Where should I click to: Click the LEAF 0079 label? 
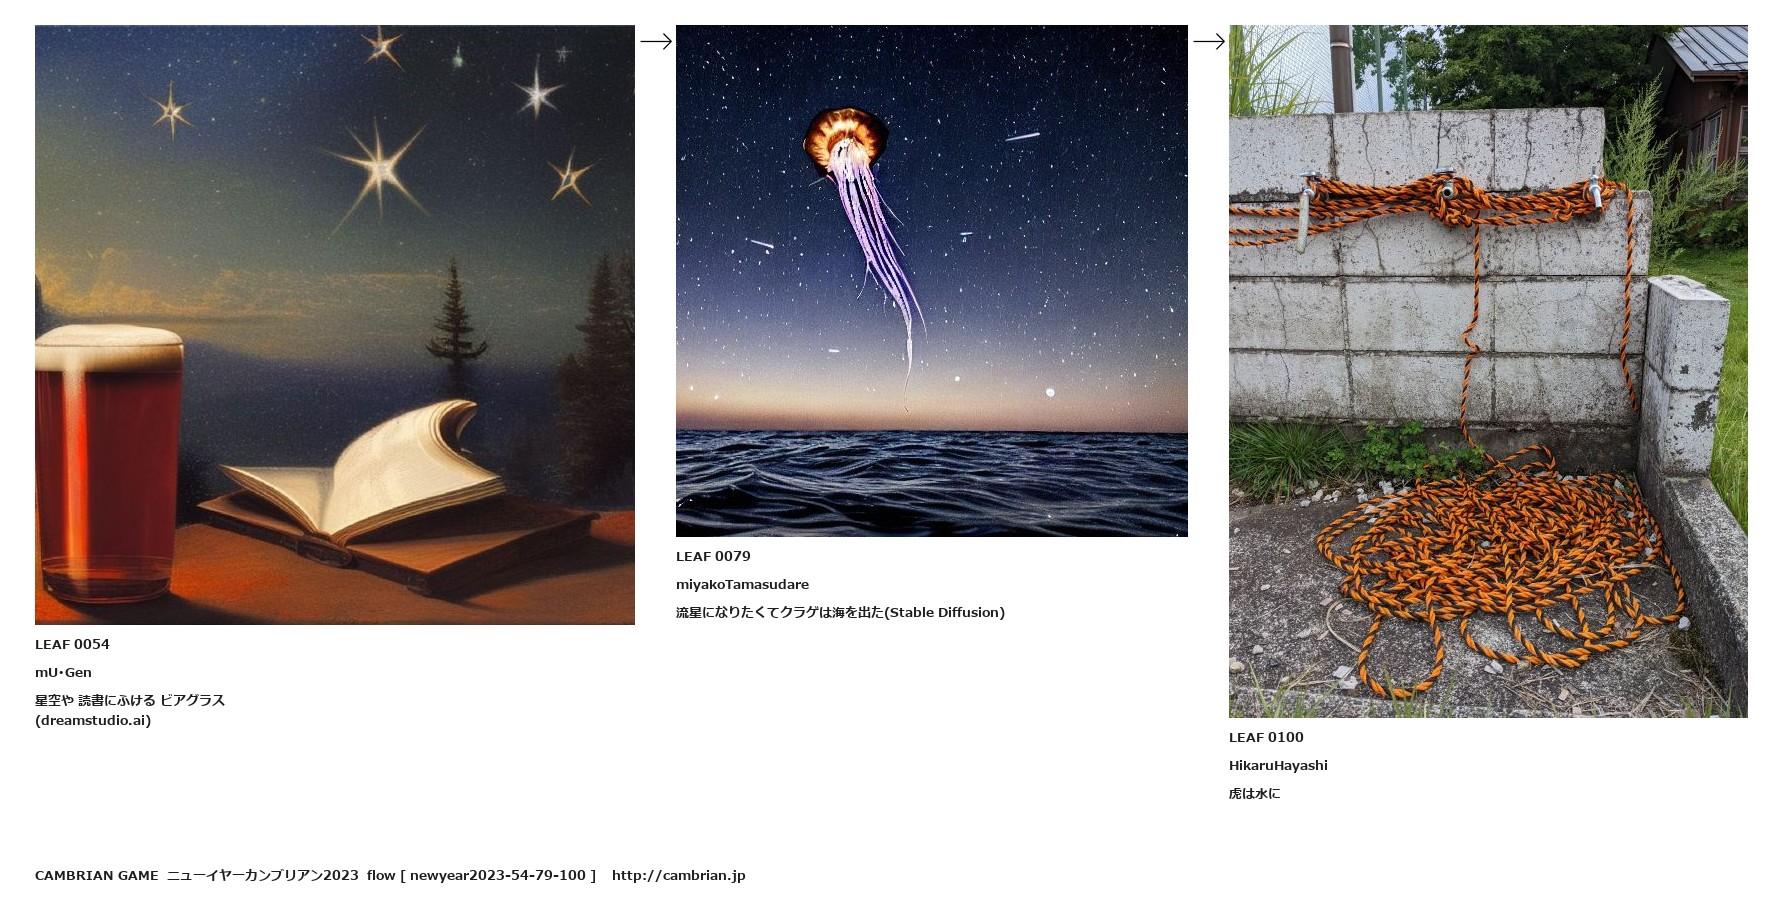coord(713,556)
